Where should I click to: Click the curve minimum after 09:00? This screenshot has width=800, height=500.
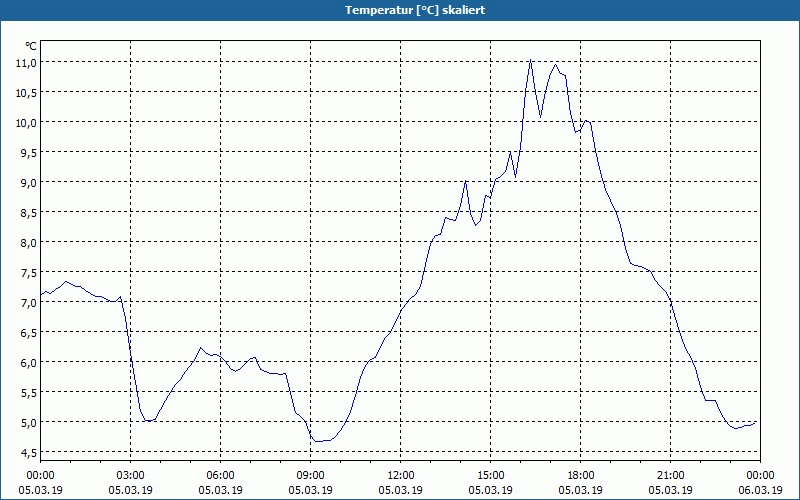pyautogui.click(x=319, y=441)
